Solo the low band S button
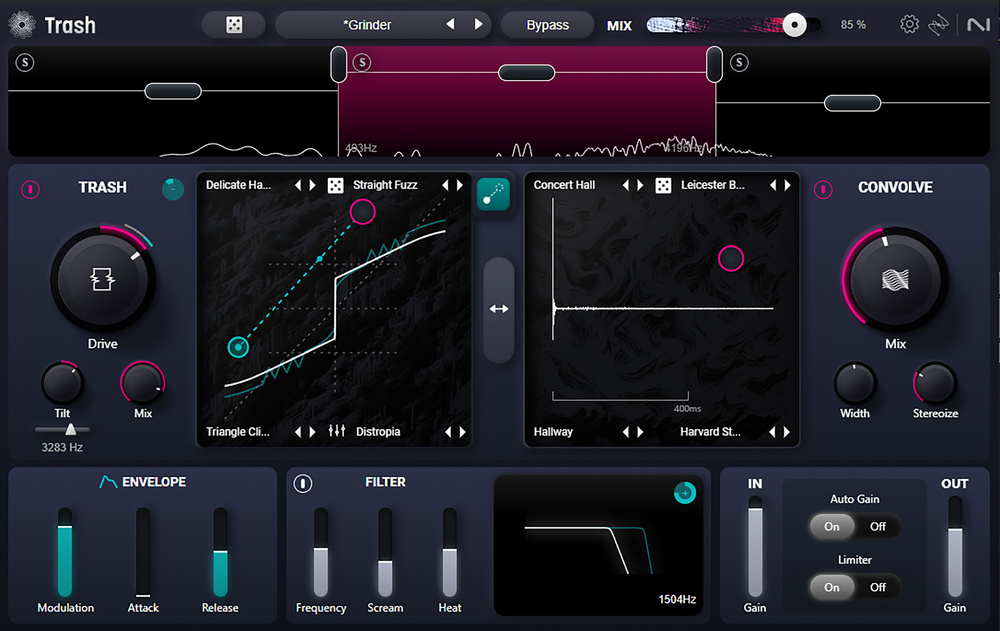Viewport: 1000px width, 631px height. 25,63
